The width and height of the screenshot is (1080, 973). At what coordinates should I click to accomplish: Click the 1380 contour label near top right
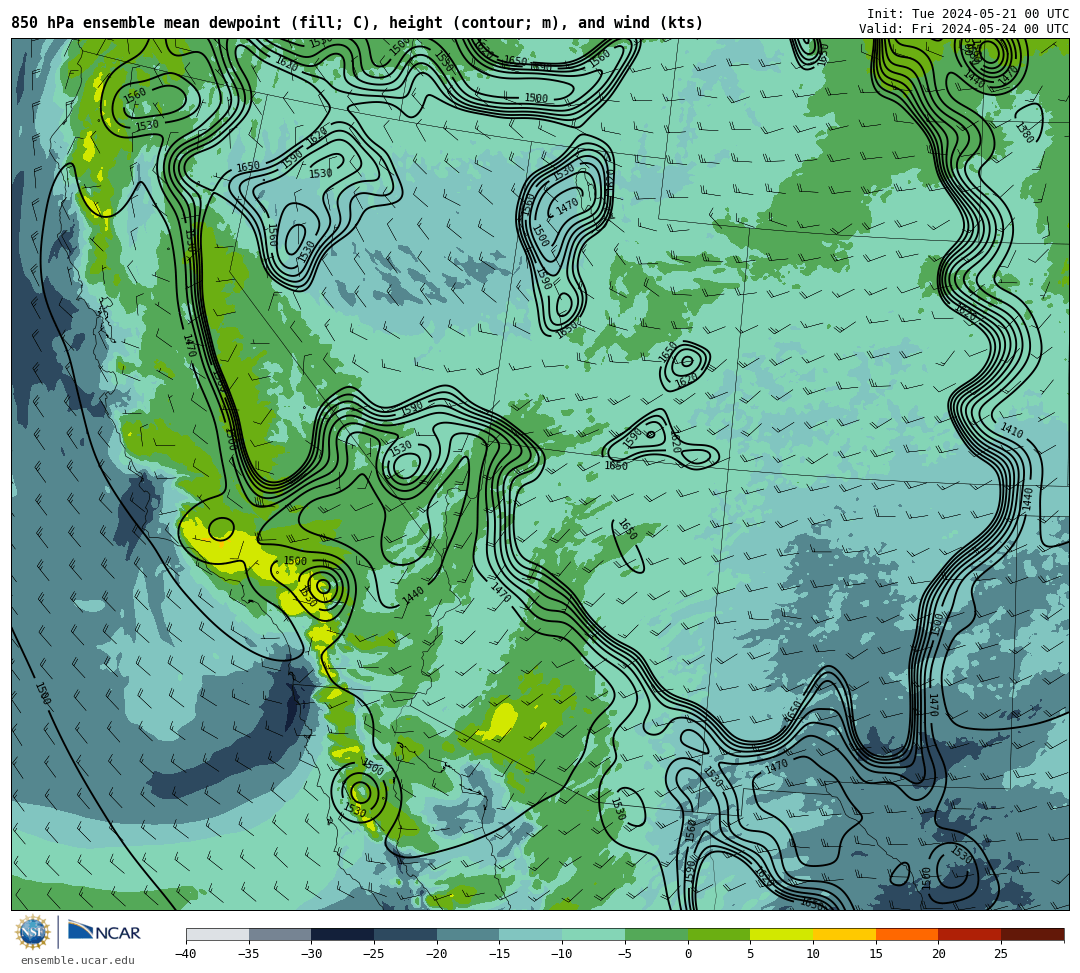(1024, 132)
